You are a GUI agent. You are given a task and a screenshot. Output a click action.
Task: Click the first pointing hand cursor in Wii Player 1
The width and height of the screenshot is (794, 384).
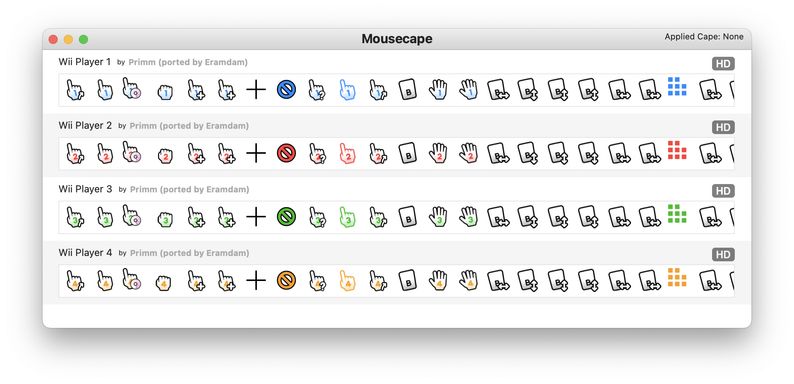(74, 90)
